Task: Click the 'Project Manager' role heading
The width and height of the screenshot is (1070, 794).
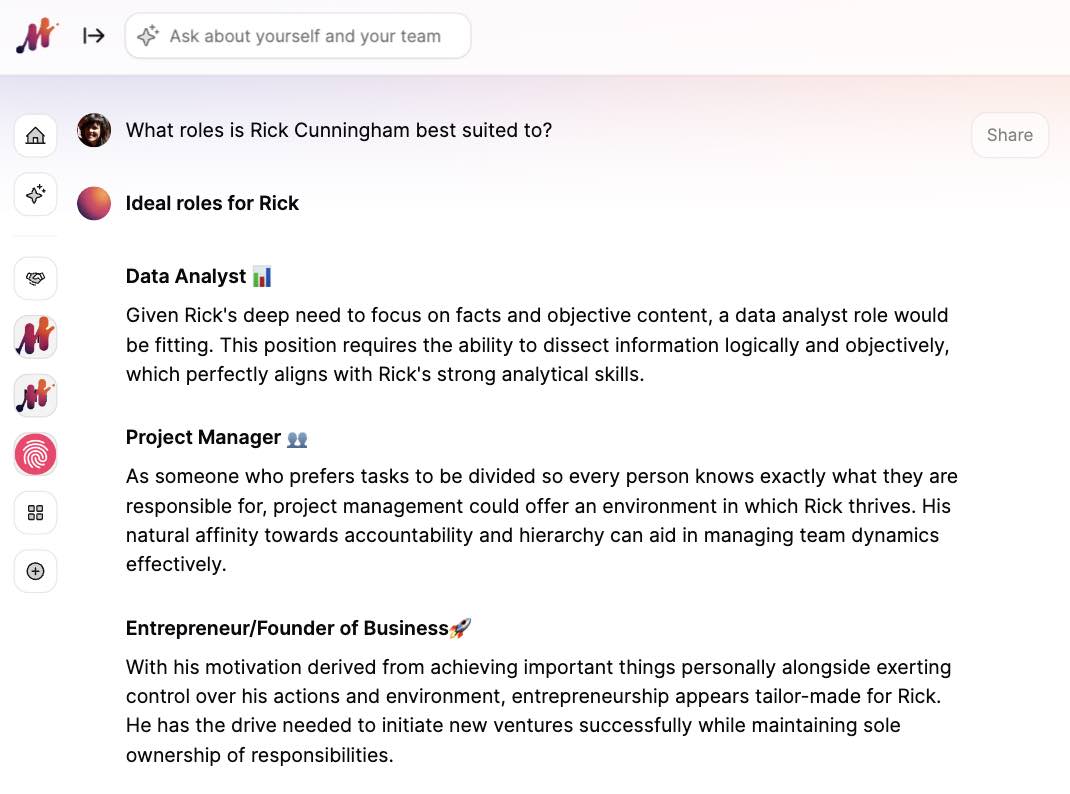Action: [x=203, y=437]
